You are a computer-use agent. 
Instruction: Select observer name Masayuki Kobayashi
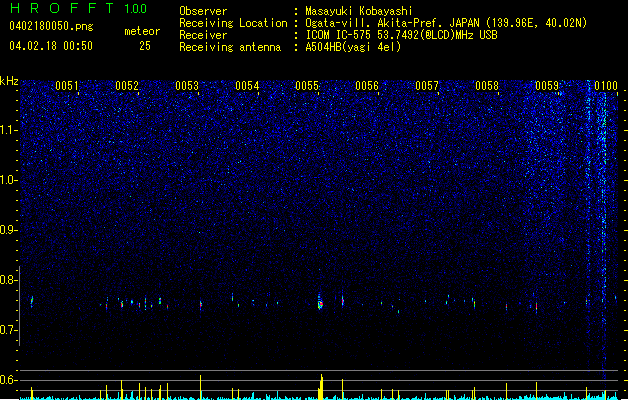(x=359, y=11)
